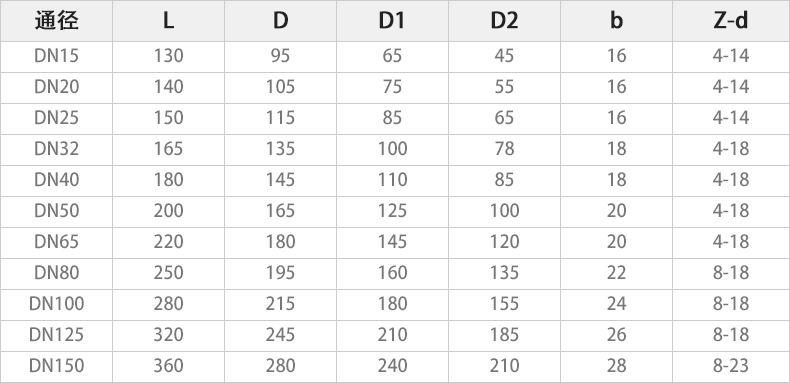Select D1 value 125 in DN50 row
The height and width of the screenshot is (383, 790).
tap(392, 211)
